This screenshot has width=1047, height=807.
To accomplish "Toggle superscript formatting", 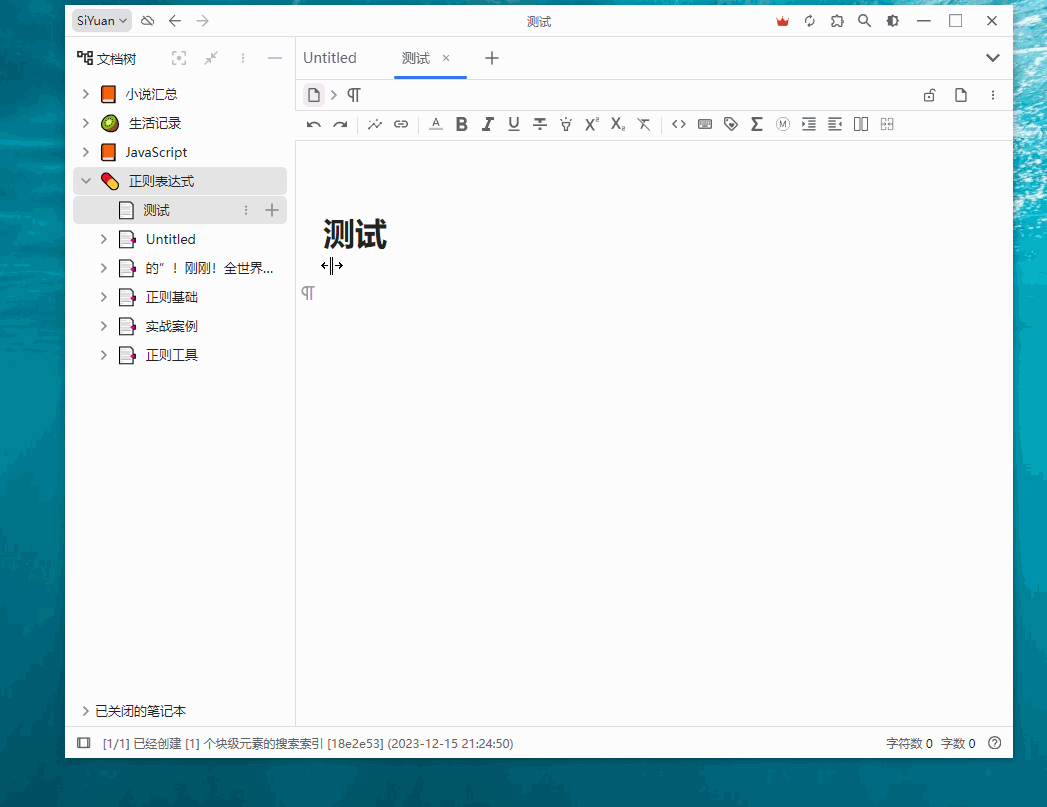I will click(x=591, y=124).
